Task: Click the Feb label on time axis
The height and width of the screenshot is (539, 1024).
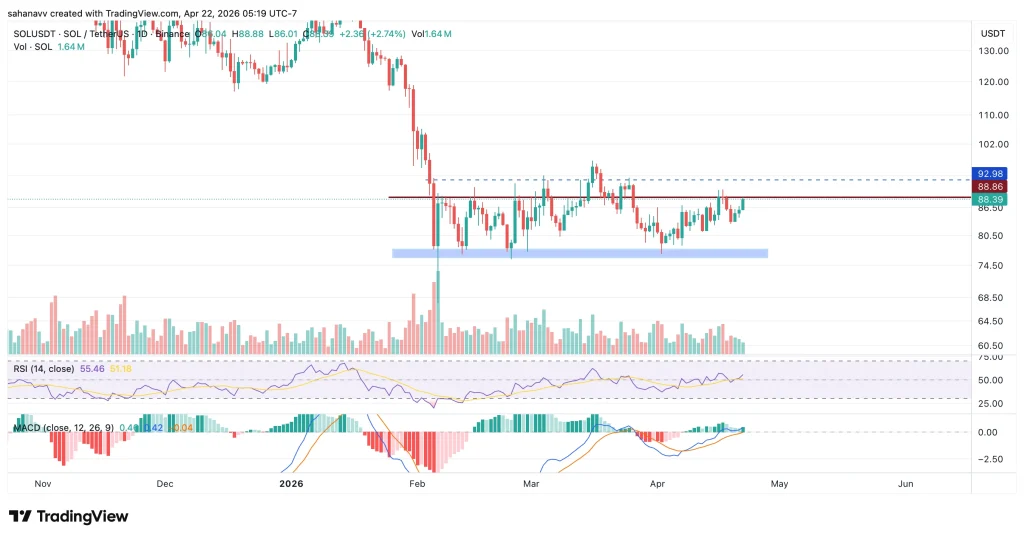Action: (x=418, y=484)
